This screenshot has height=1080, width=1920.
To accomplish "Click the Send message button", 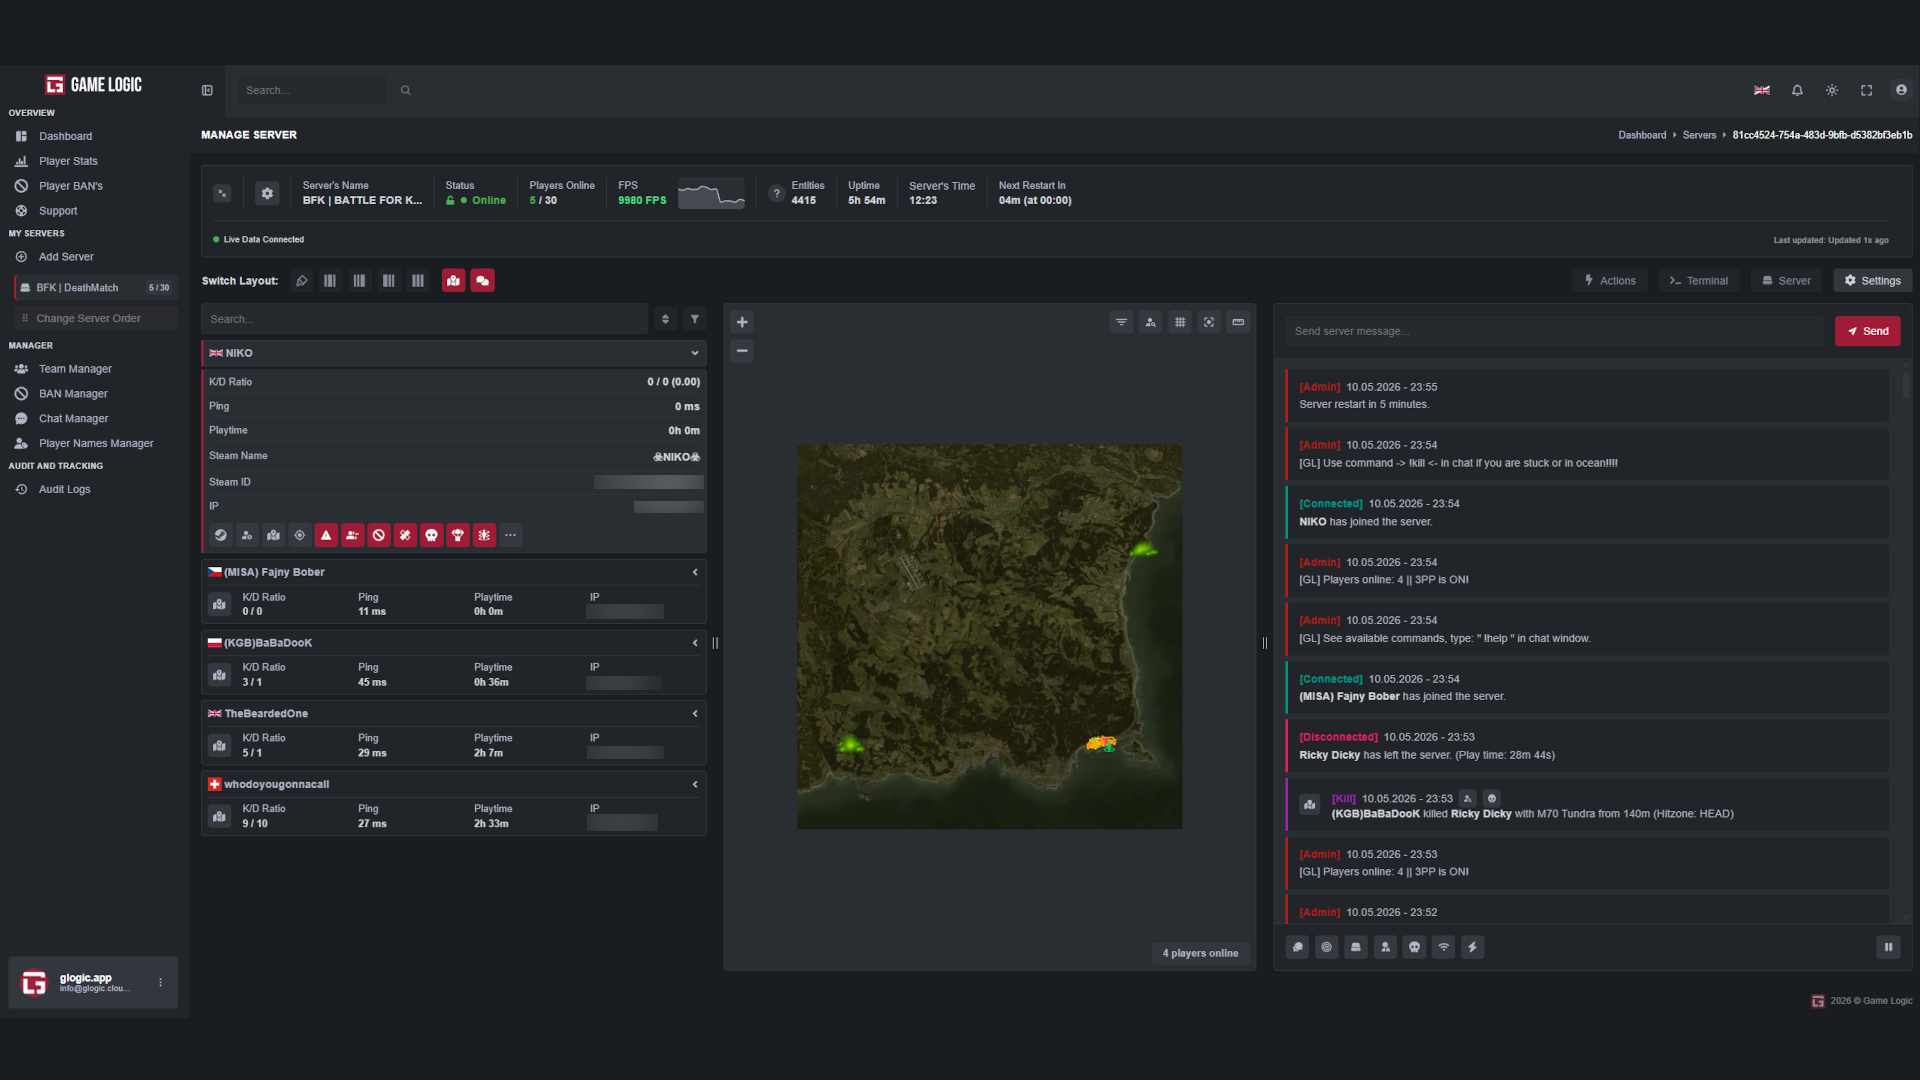I will pyautogui.click(x=1867, y=331).
